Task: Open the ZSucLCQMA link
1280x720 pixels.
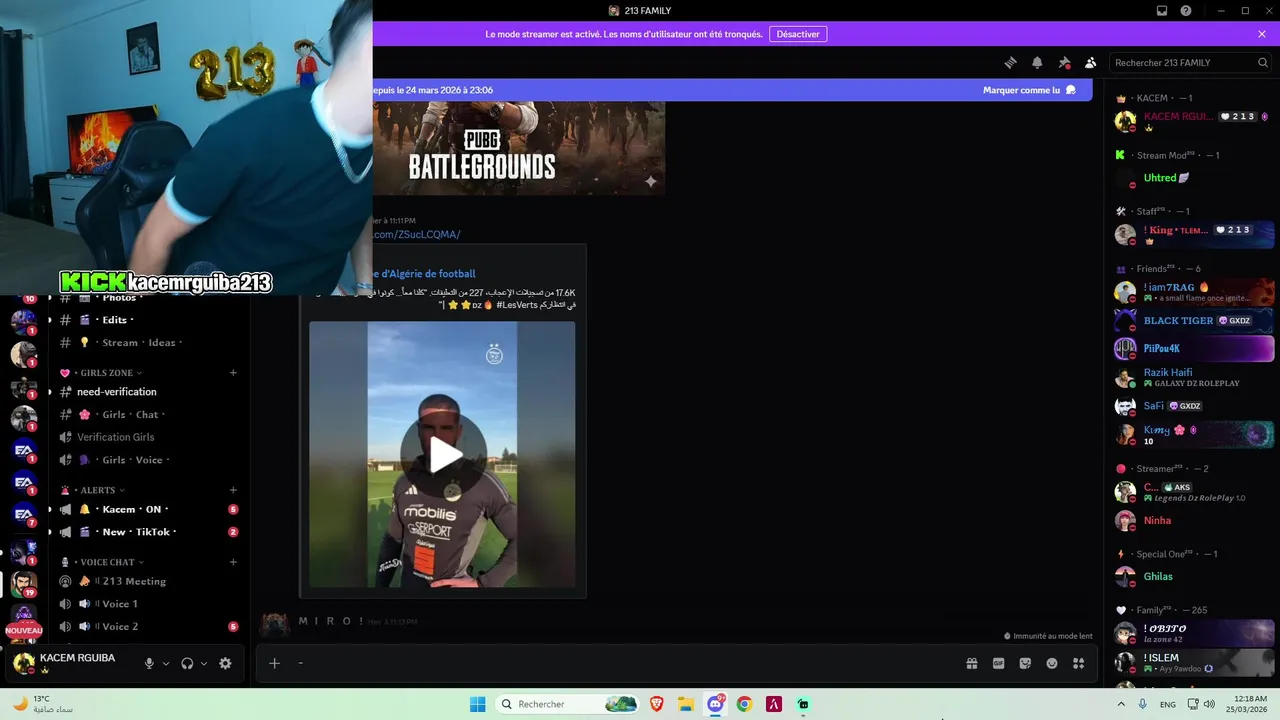Action: [417, 234]
